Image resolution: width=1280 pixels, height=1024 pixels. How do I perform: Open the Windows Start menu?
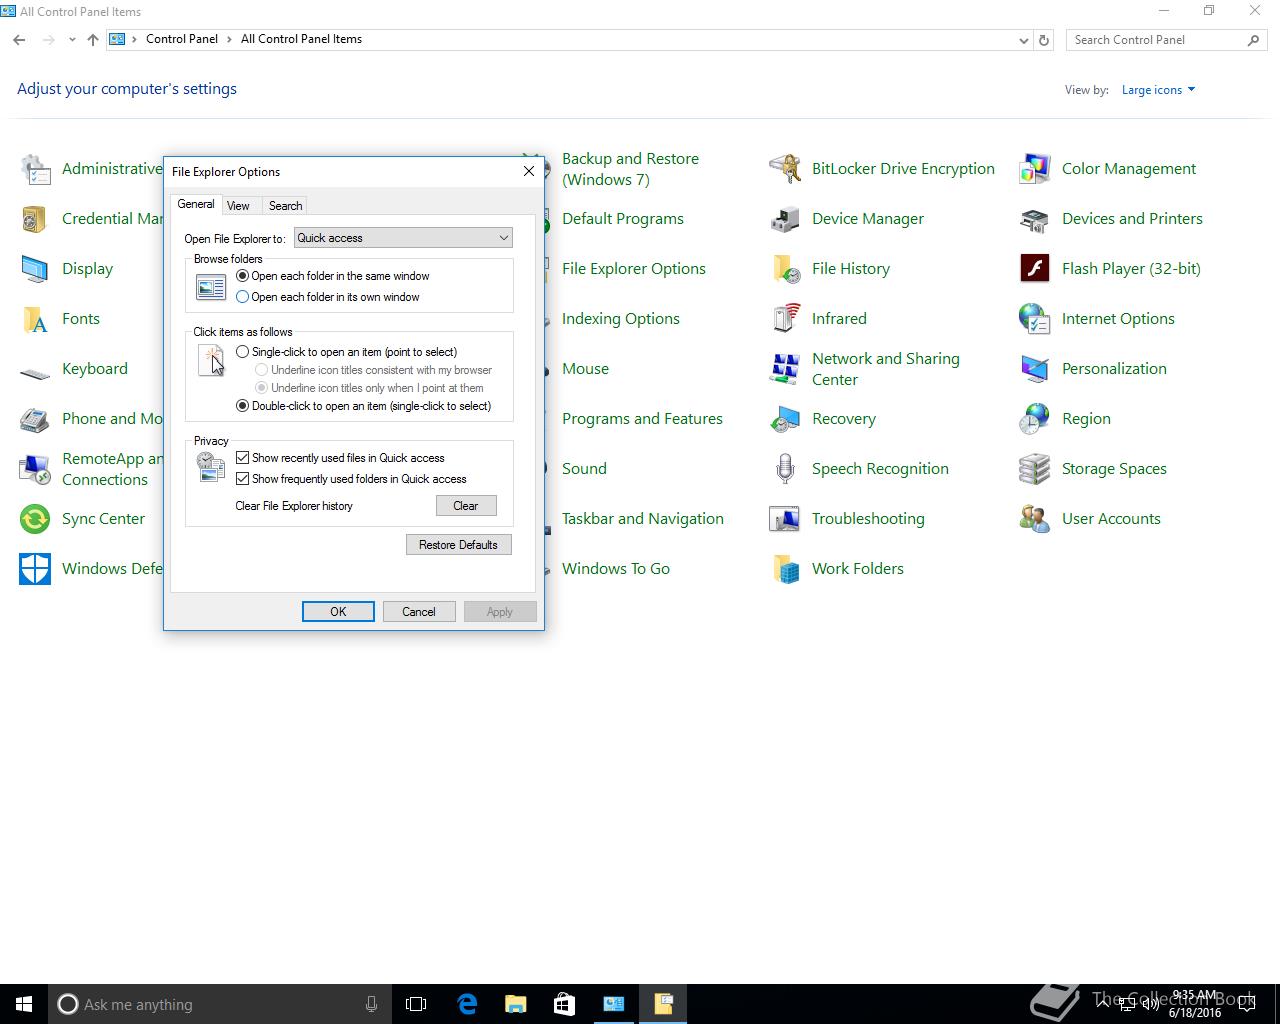coord(24,1004)
